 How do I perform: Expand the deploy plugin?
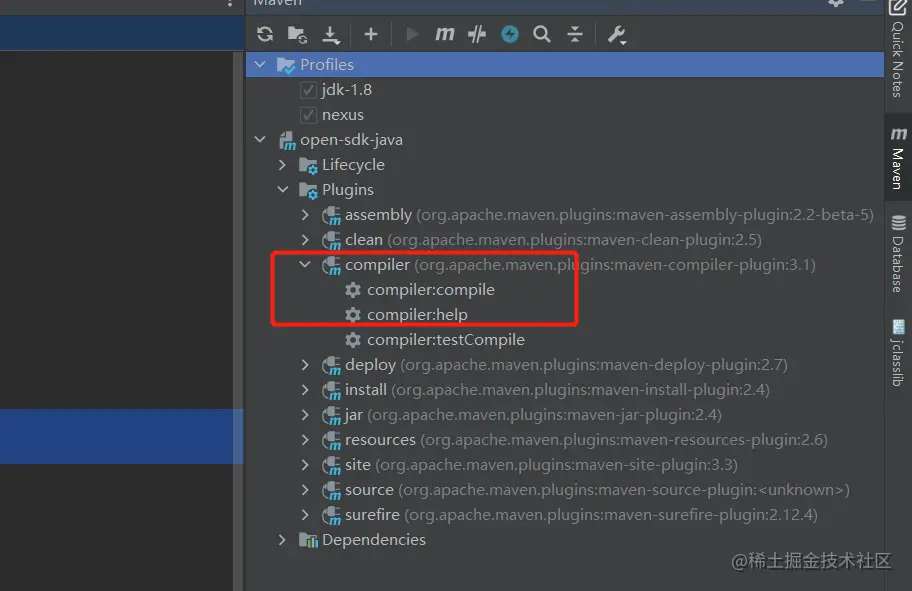(305, 365)
